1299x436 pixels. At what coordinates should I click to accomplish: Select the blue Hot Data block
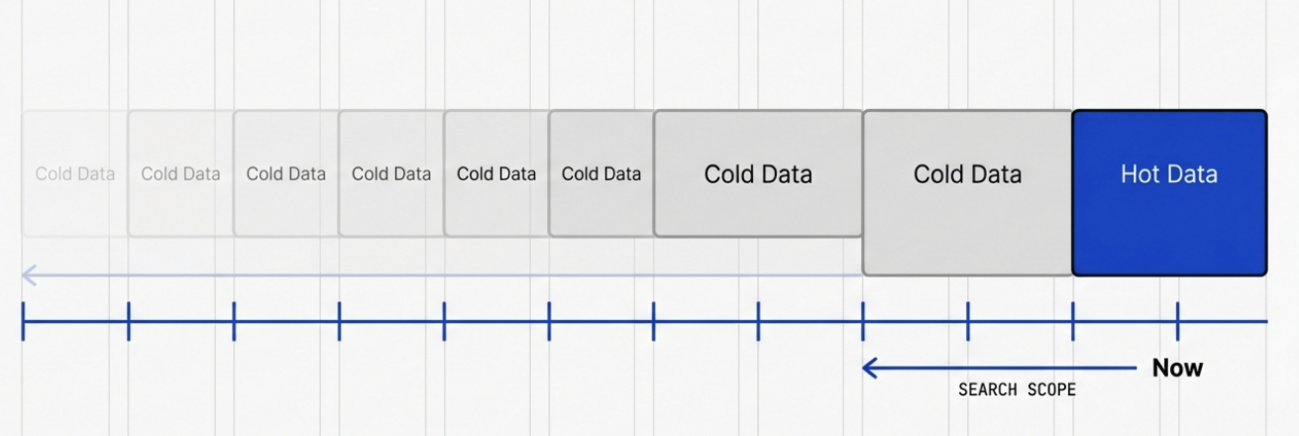tap(1169, 192)
